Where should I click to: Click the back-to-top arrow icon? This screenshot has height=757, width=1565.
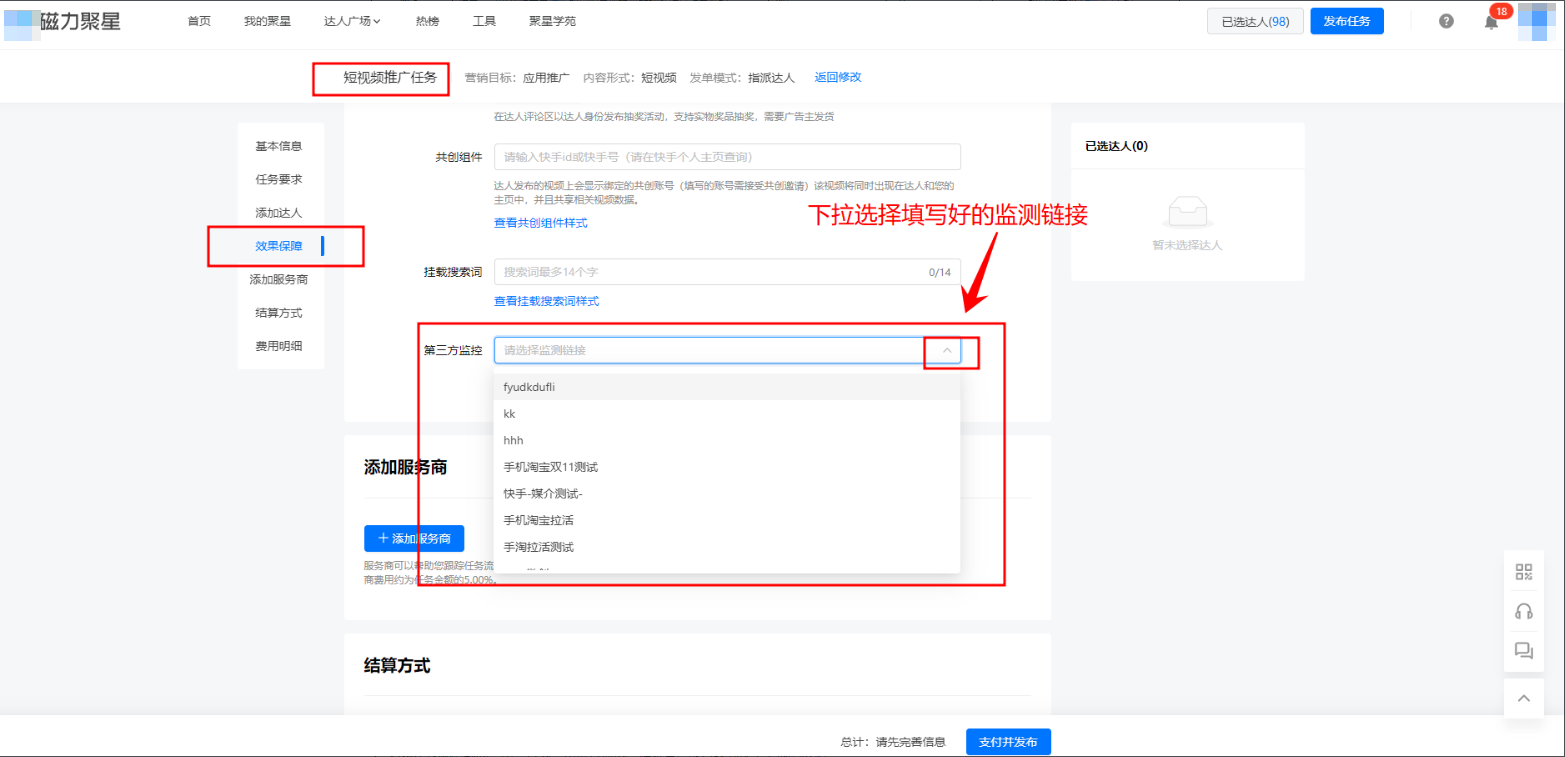(1524, 698)
